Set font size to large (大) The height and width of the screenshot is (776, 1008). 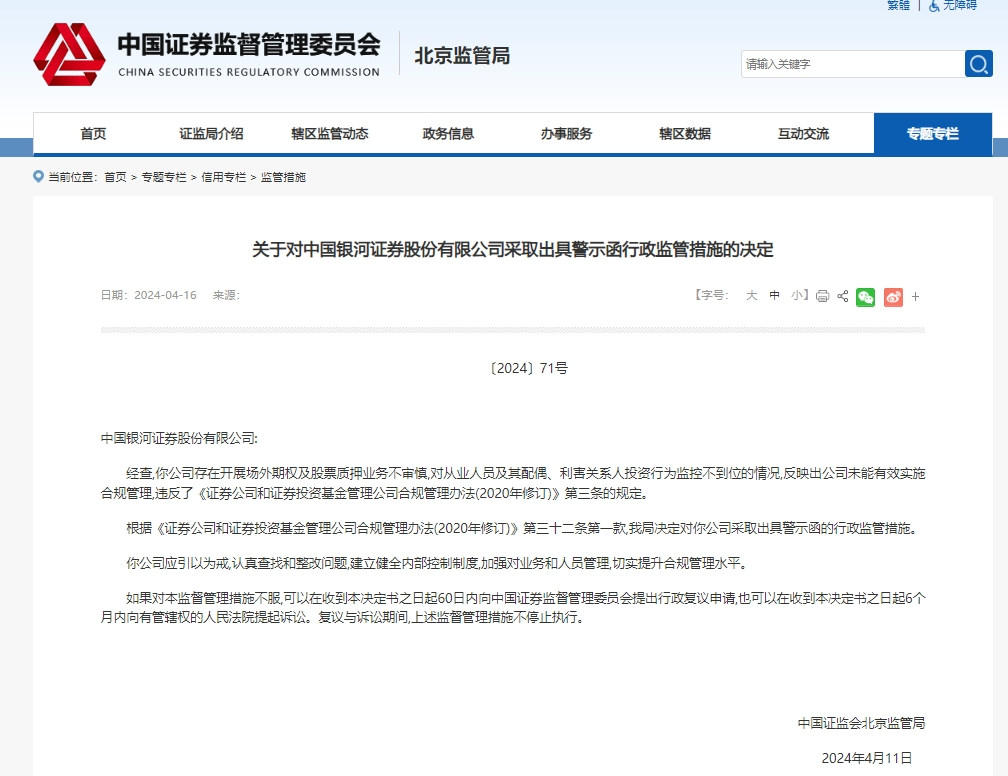coord(751,295)
